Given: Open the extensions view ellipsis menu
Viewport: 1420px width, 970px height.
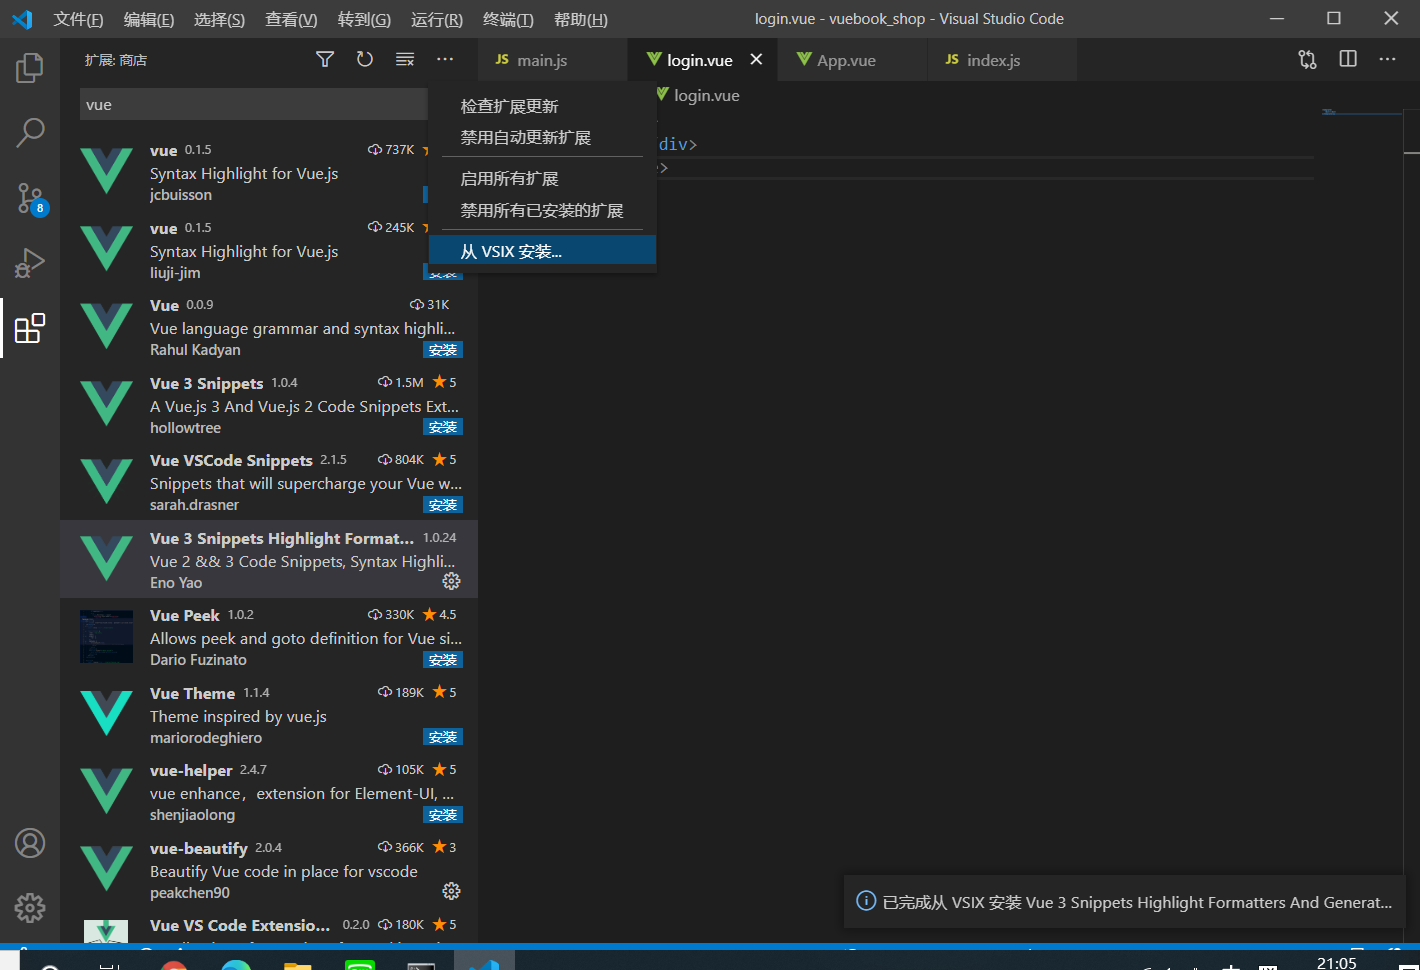Looking at the screenshot, I should pyautogui.click(x=445, y=59).
